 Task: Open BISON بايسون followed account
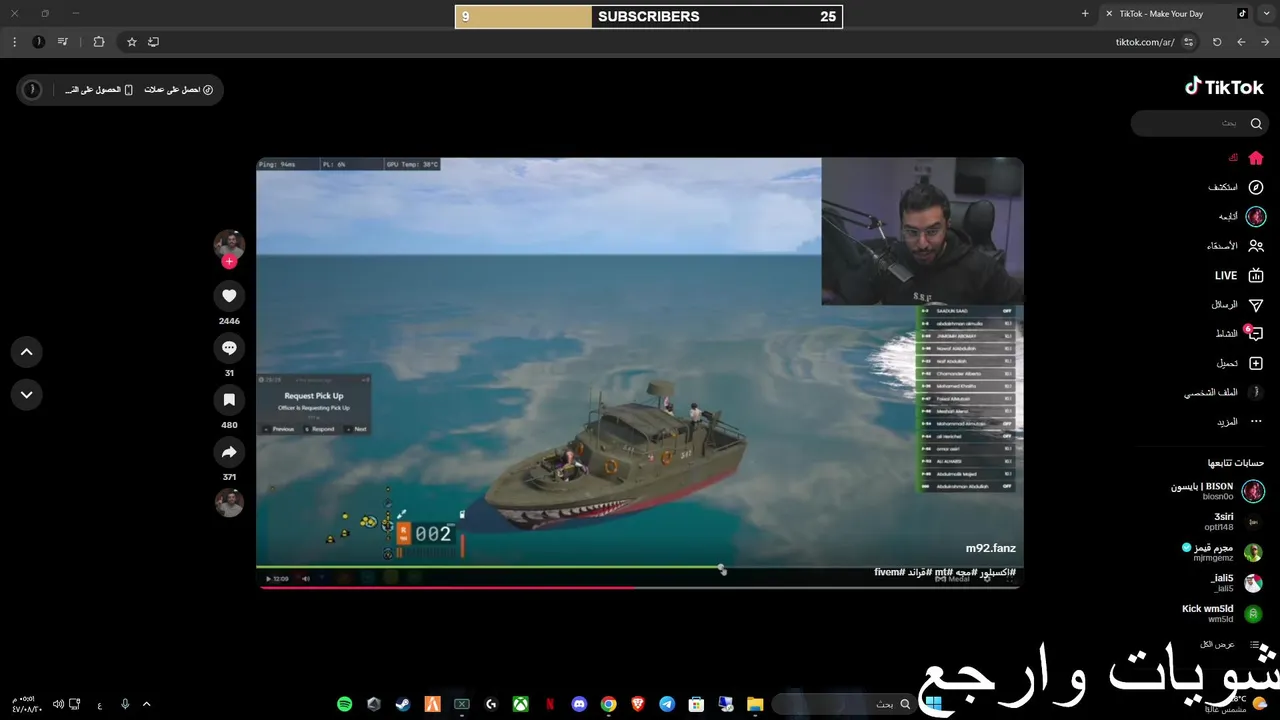tap(1217, 491)
